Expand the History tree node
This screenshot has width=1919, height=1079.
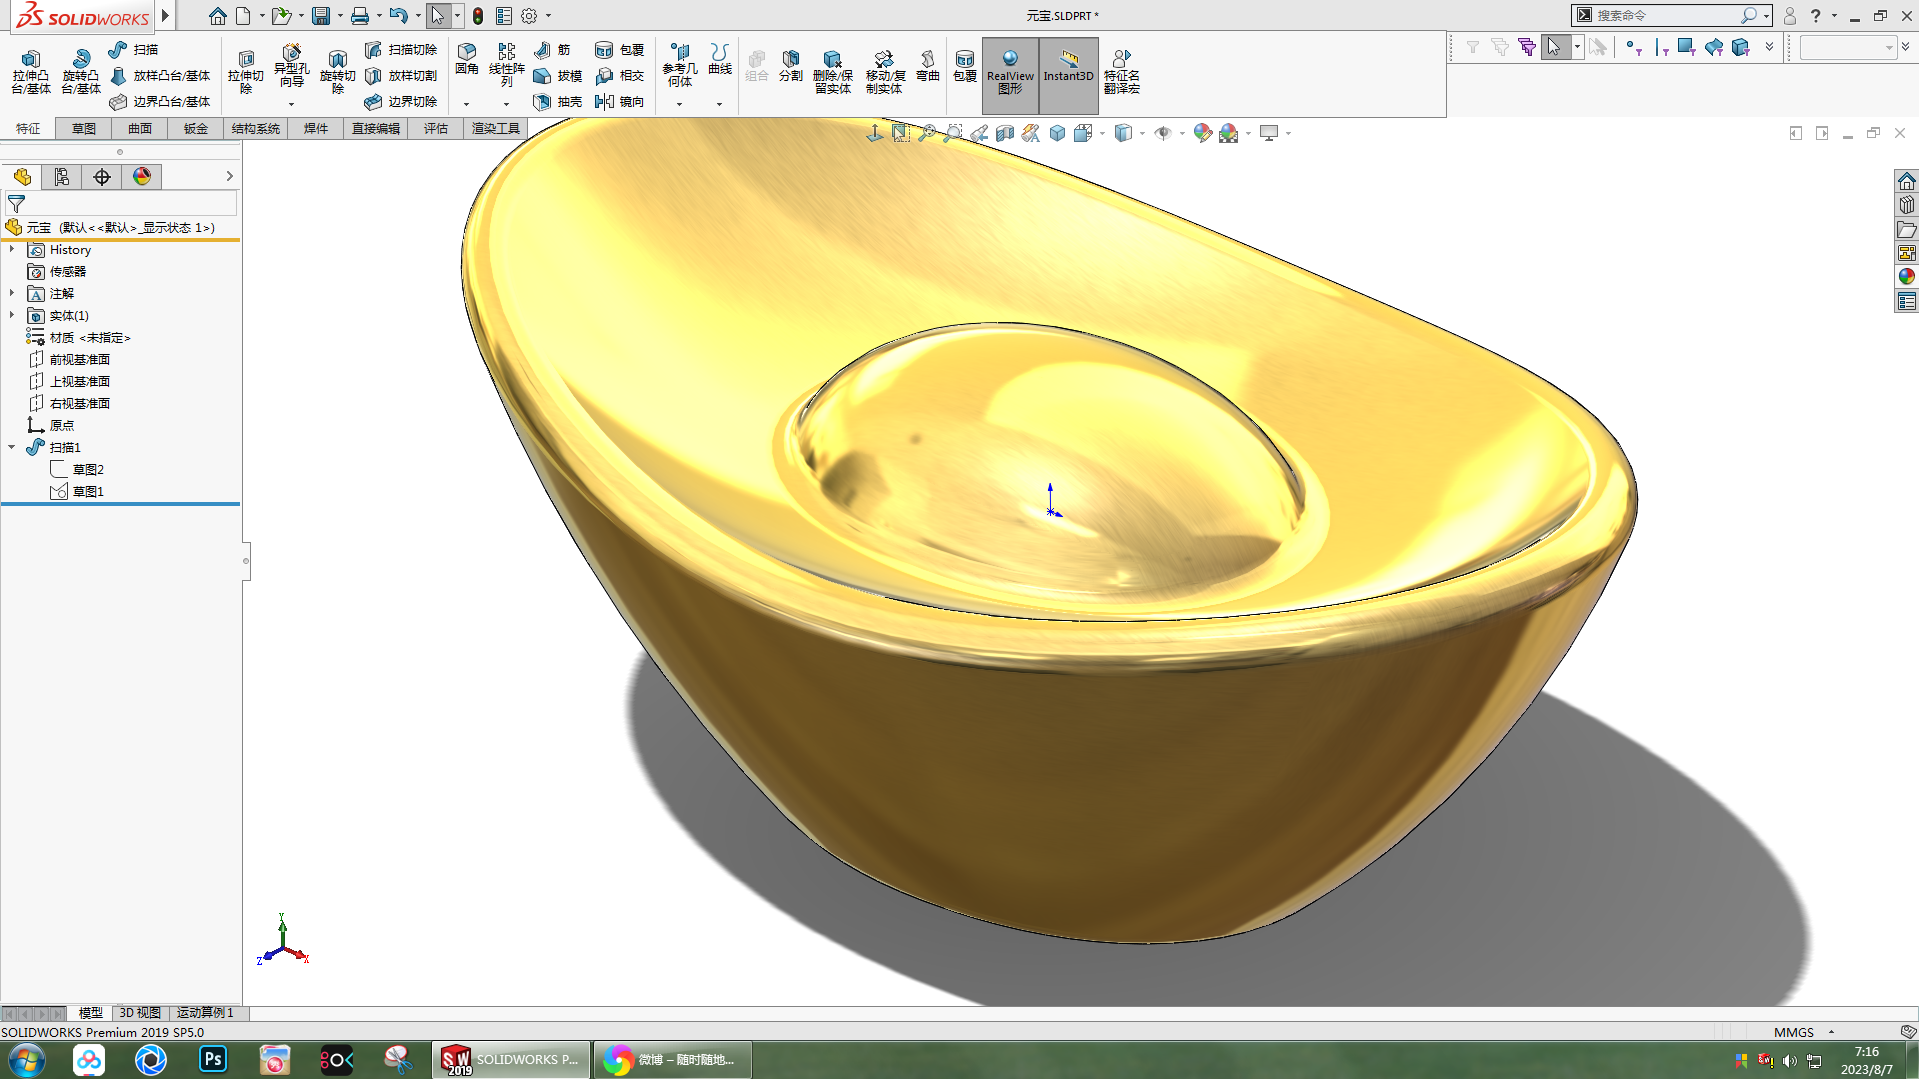[12, 249]
